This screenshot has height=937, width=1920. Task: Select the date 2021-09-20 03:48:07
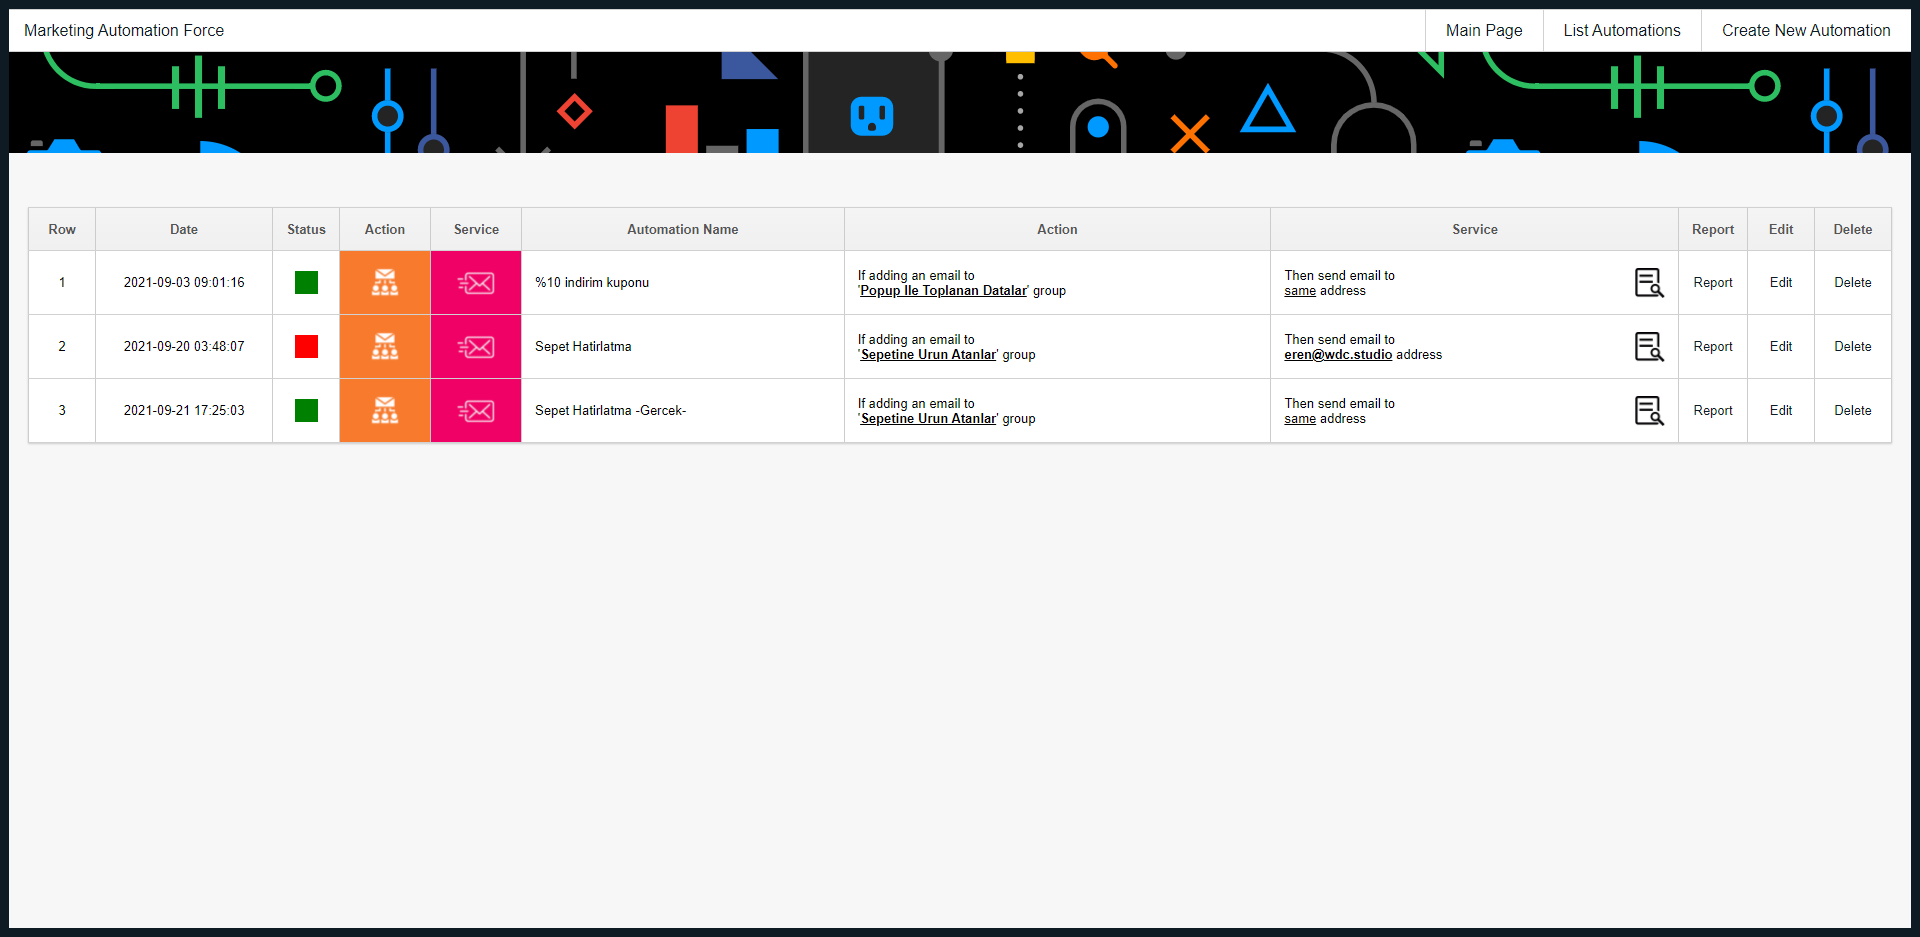(184, 347)
